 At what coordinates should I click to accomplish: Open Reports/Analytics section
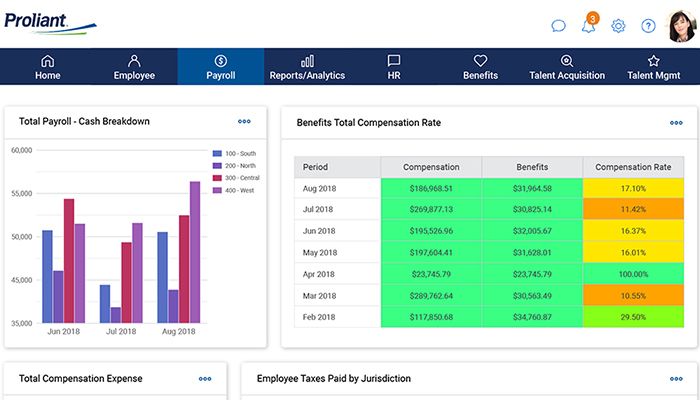tap(307, 67)
